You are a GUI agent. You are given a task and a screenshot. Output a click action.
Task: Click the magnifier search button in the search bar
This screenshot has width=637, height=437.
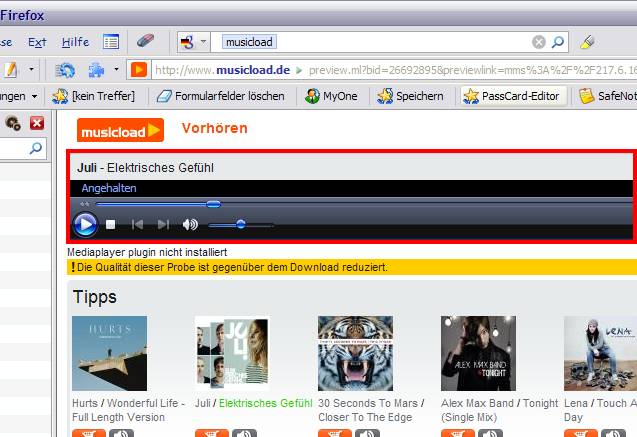point(558,42)
